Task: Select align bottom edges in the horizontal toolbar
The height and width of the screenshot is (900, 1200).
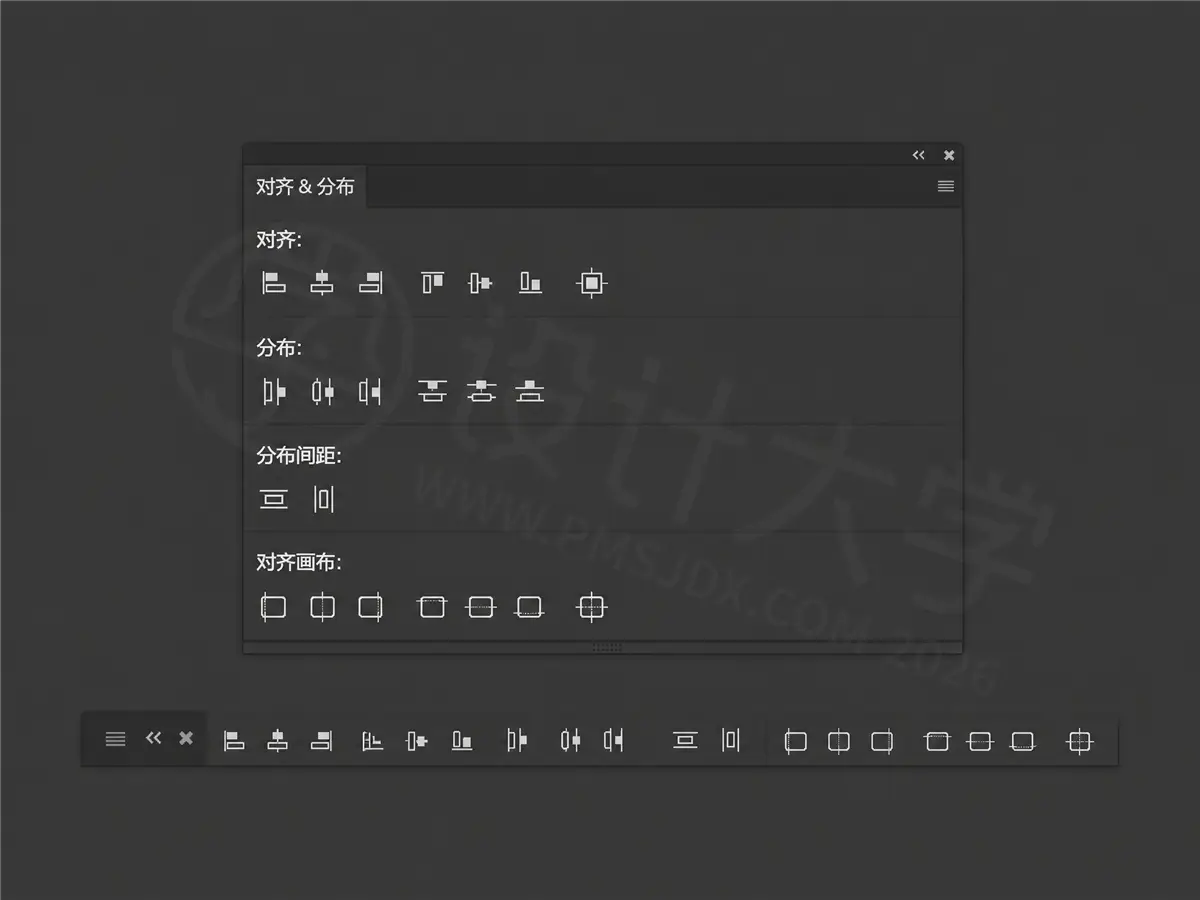Action: click(x=461, y=741)
